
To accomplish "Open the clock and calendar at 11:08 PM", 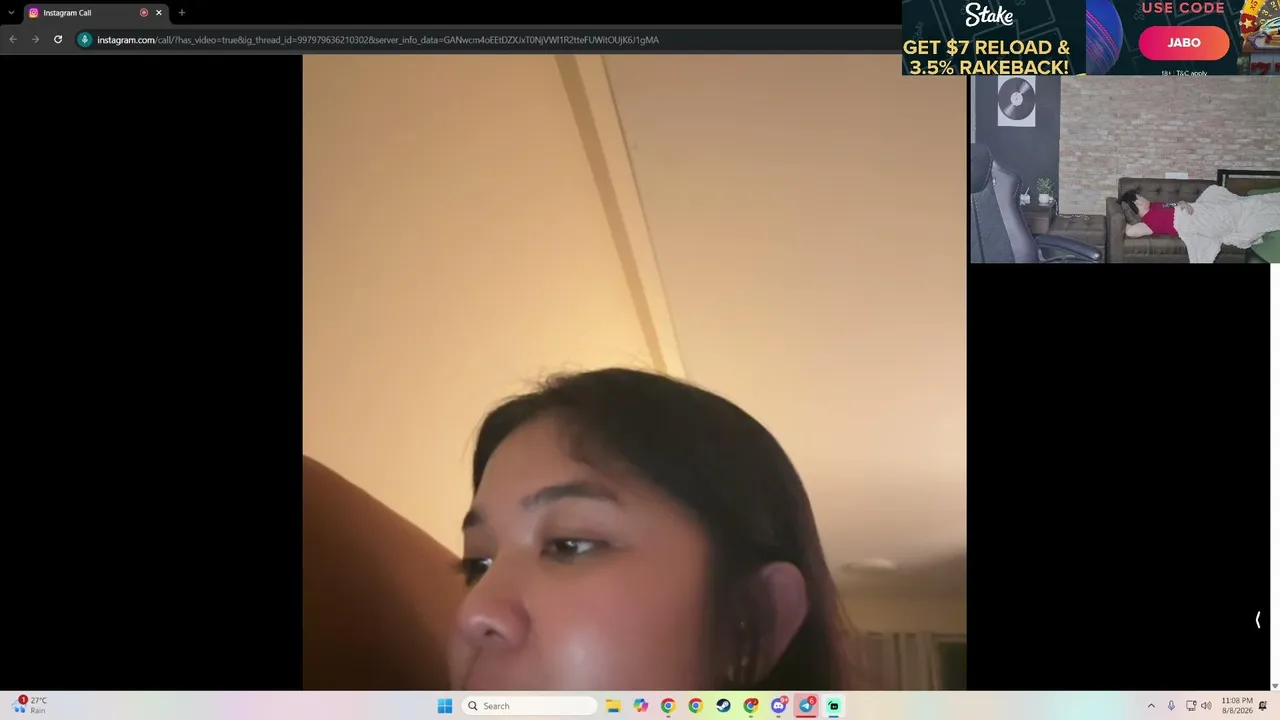I will pos(1237,705).
